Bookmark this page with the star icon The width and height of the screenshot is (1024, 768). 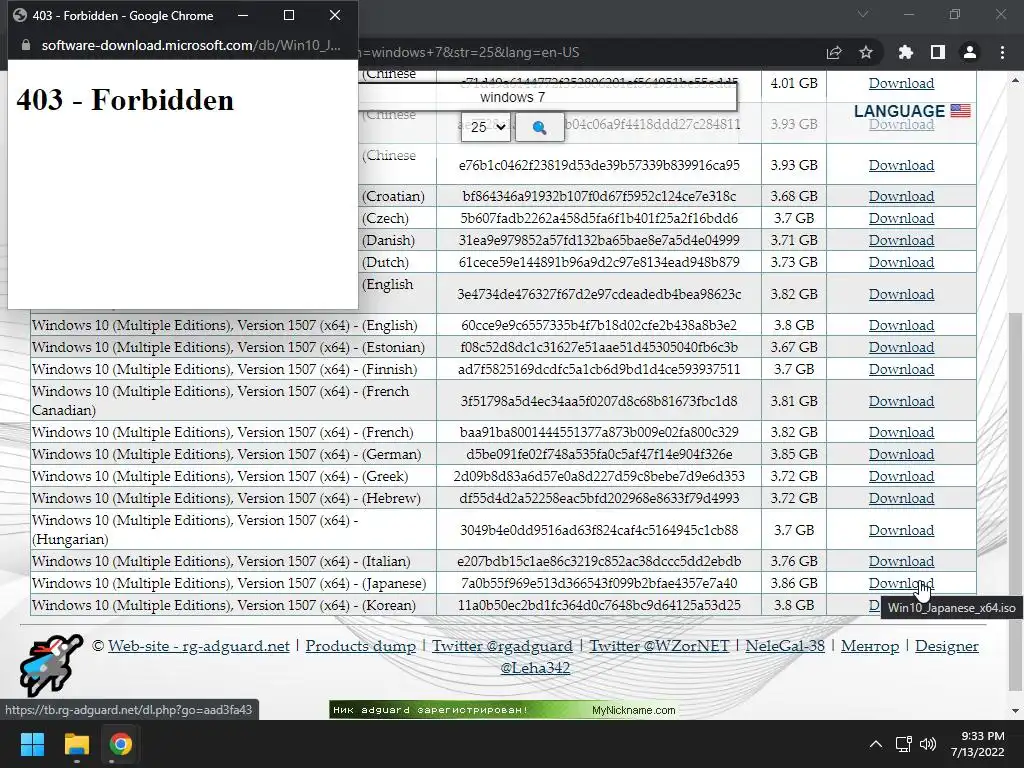(866, 52)
